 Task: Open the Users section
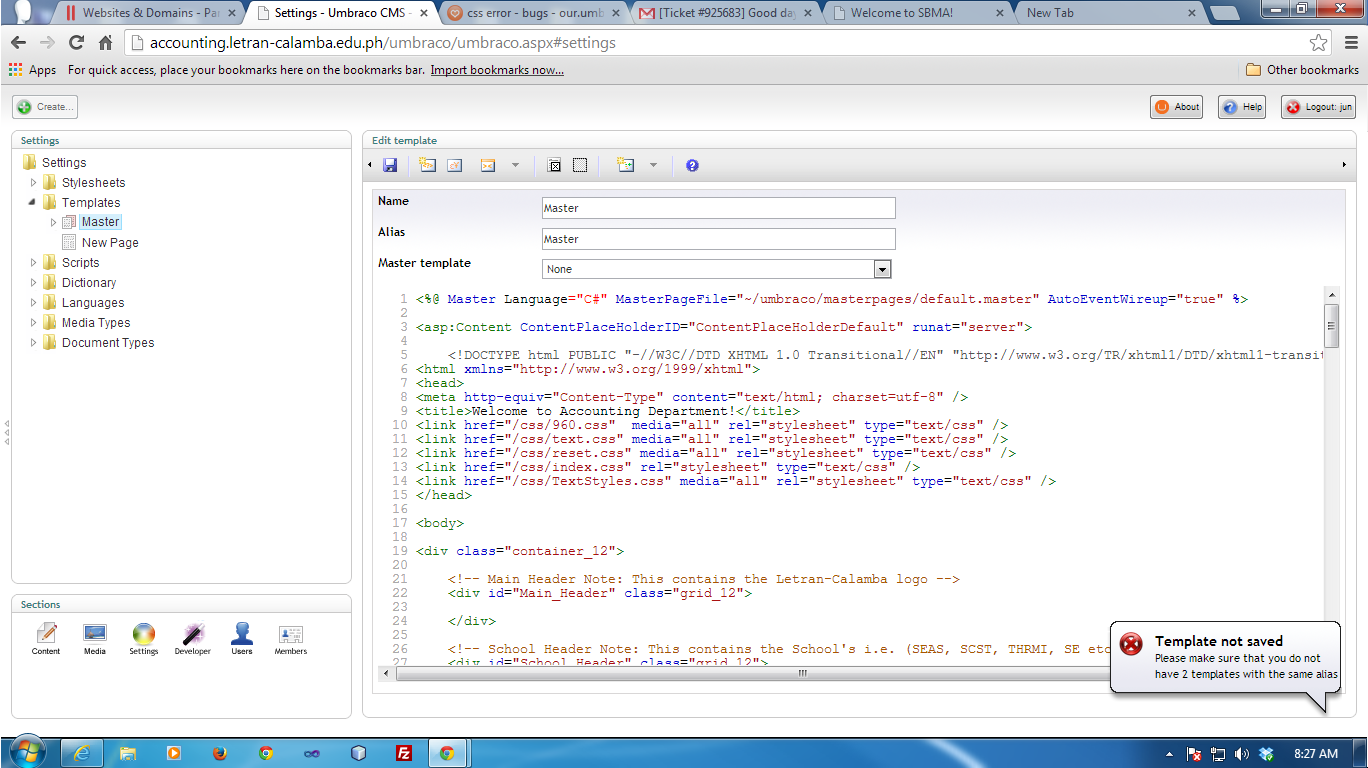[x=242, y=639]
